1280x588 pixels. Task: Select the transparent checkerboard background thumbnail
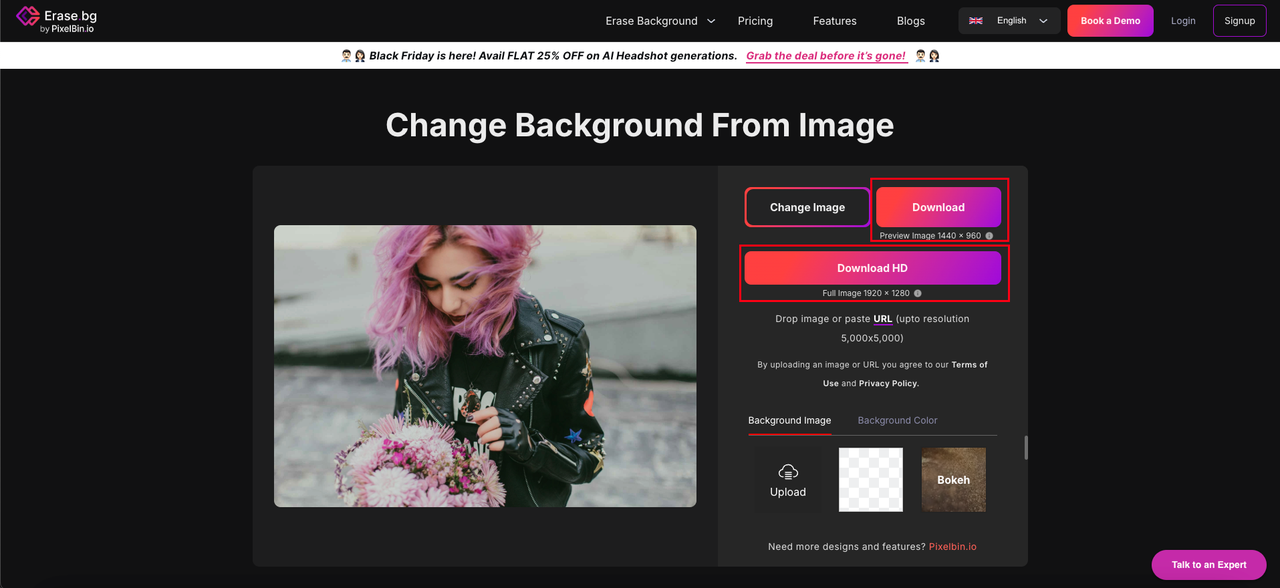[x=870, y=480]
